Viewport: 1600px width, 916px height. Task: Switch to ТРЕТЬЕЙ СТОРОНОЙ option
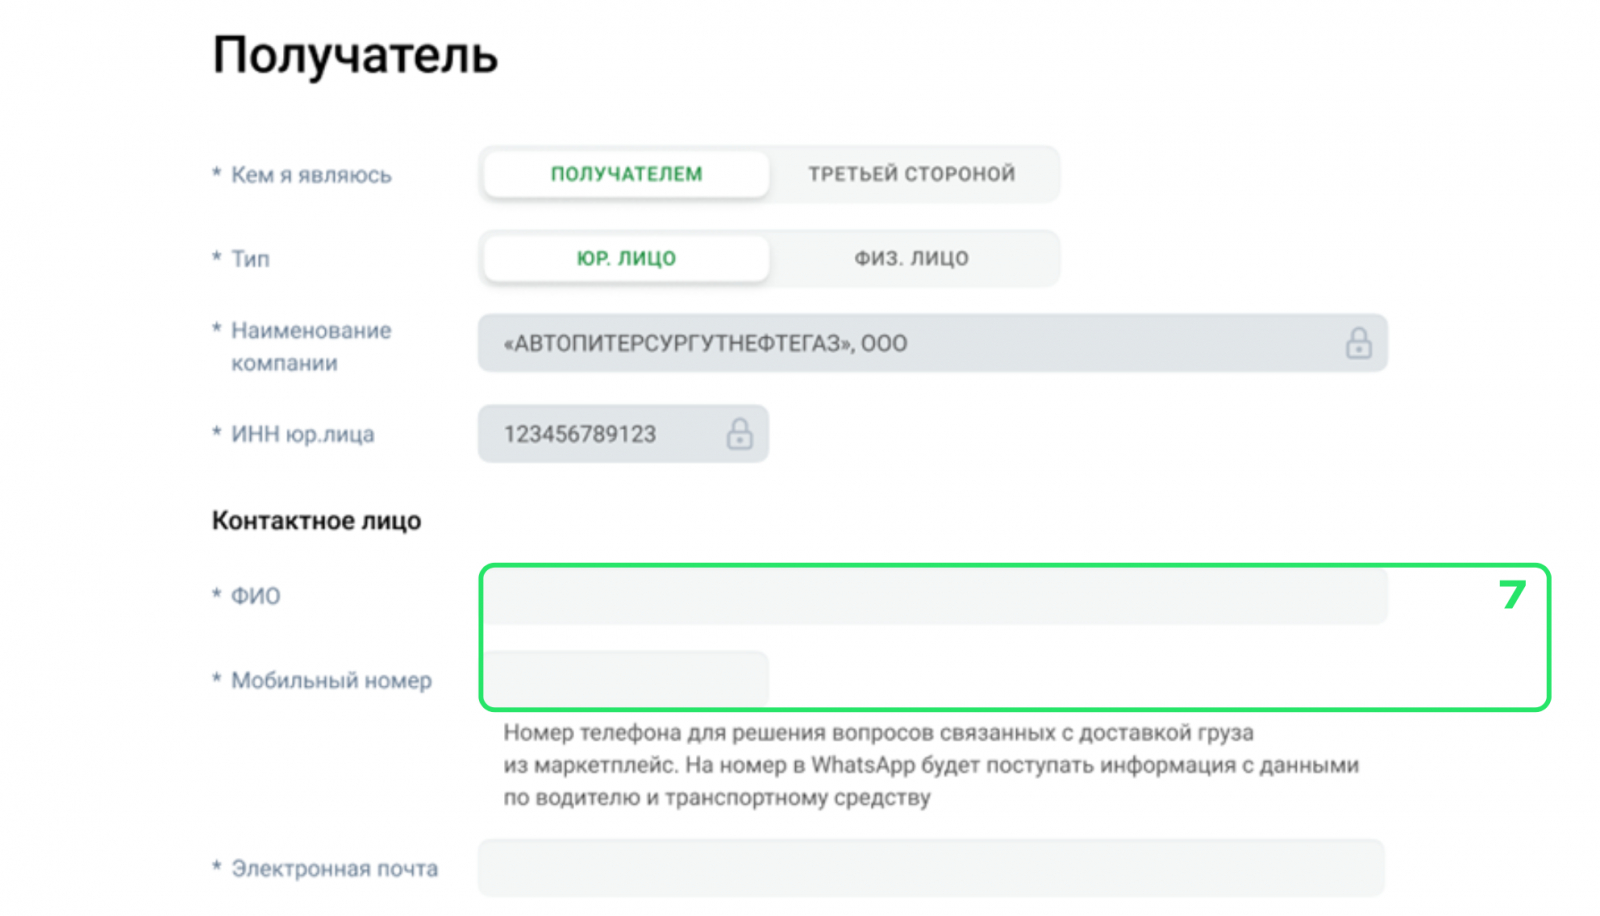pyautogui.click(x=911, y=174)
